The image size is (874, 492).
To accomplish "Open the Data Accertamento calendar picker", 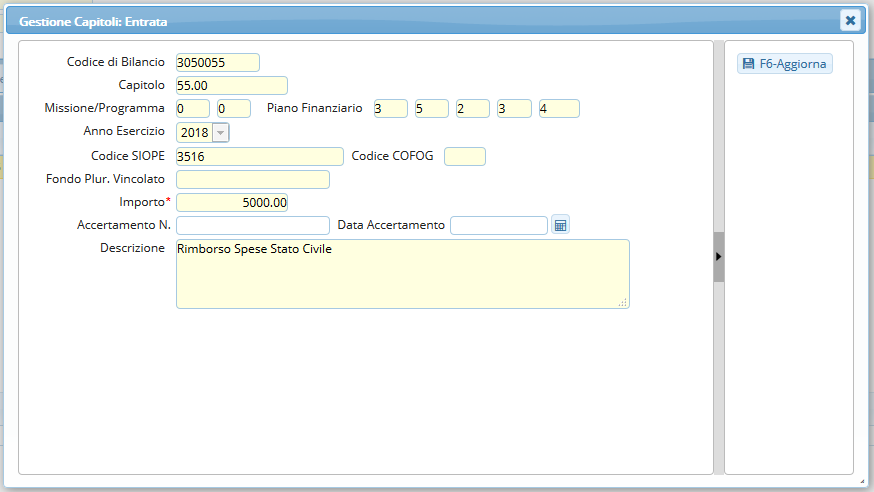I will [x=561, y=225].
